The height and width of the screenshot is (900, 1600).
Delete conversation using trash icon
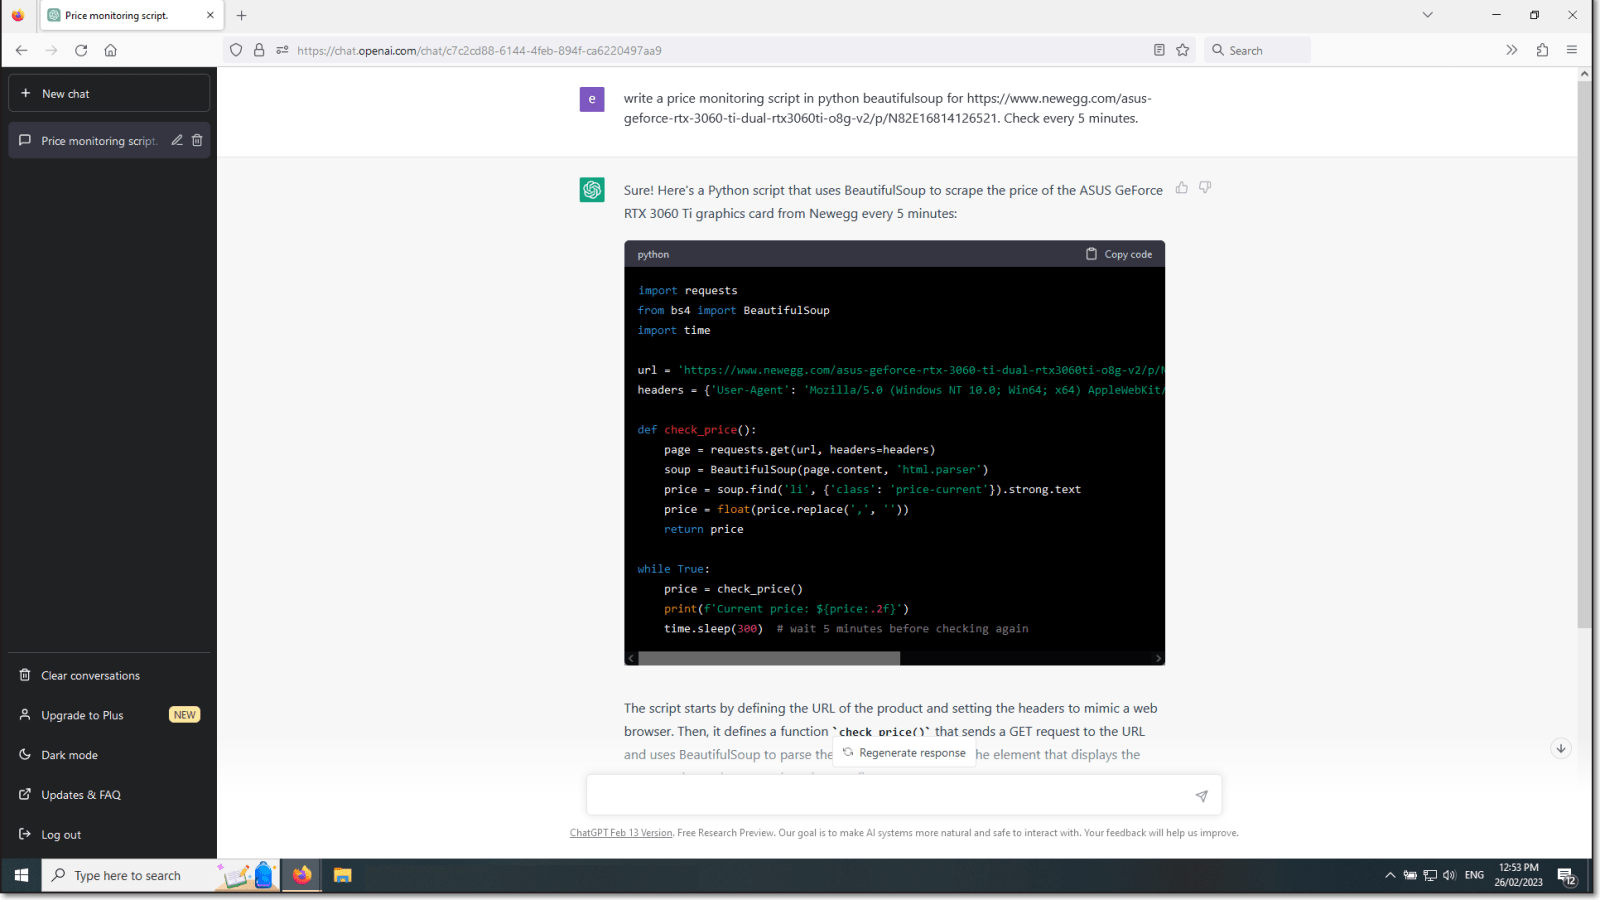[x=197, y=141]
